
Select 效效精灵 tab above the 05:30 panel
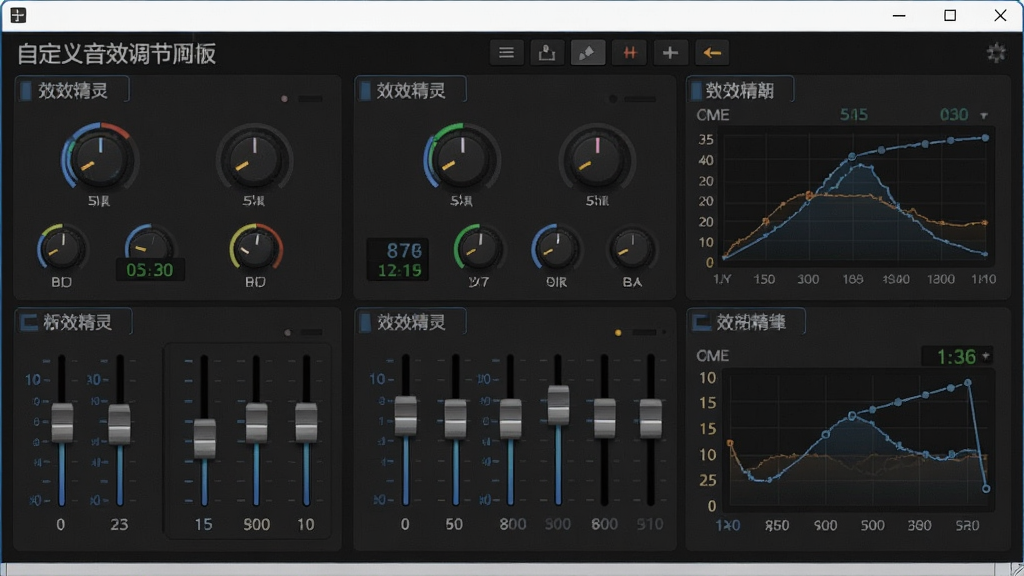[72, 91]
